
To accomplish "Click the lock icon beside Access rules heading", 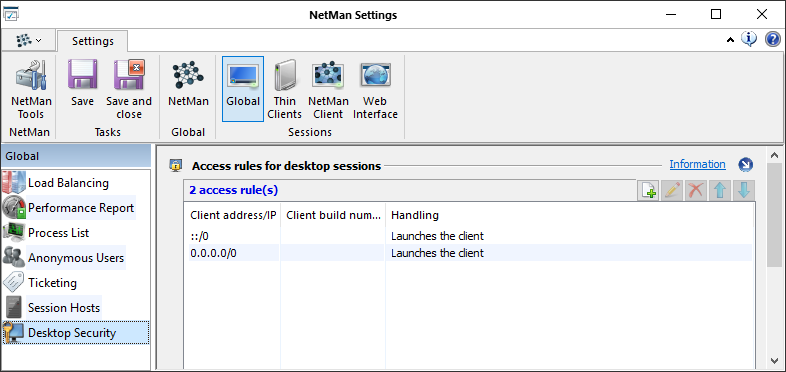I will pos(175,165).
